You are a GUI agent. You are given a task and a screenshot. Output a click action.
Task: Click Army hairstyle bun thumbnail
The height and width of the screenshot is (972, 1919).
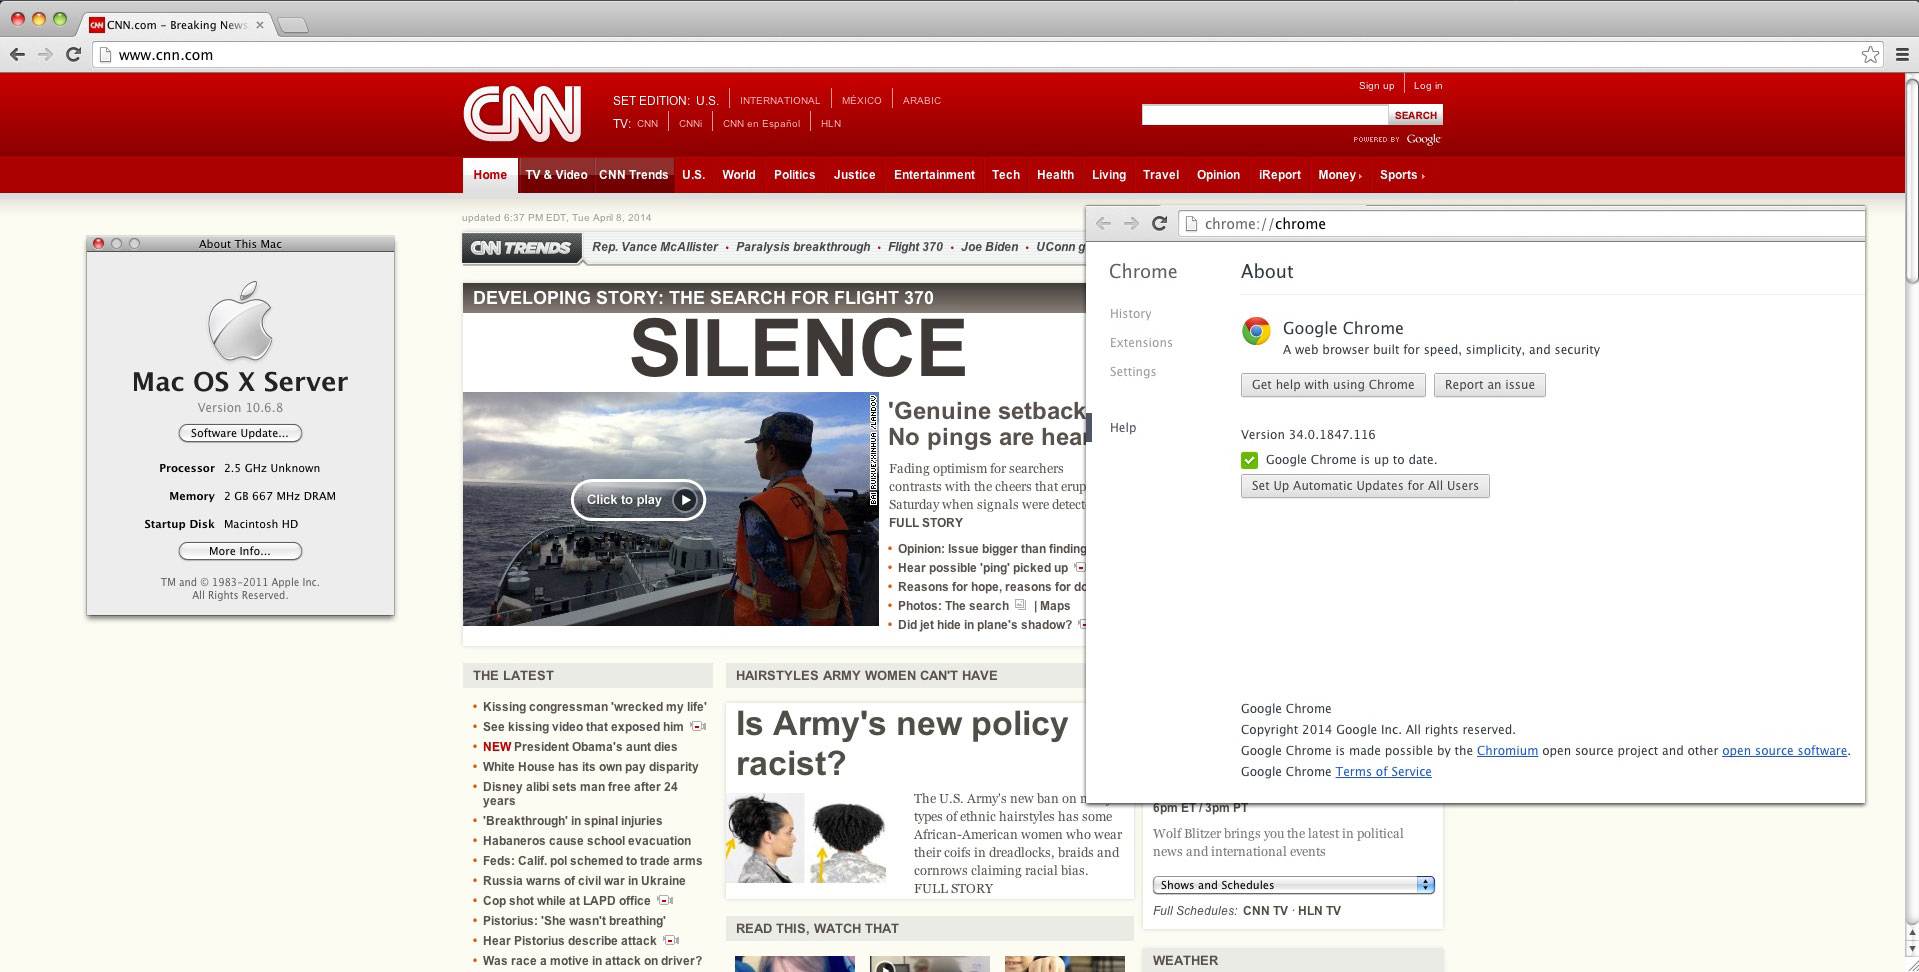pos(765,838)
